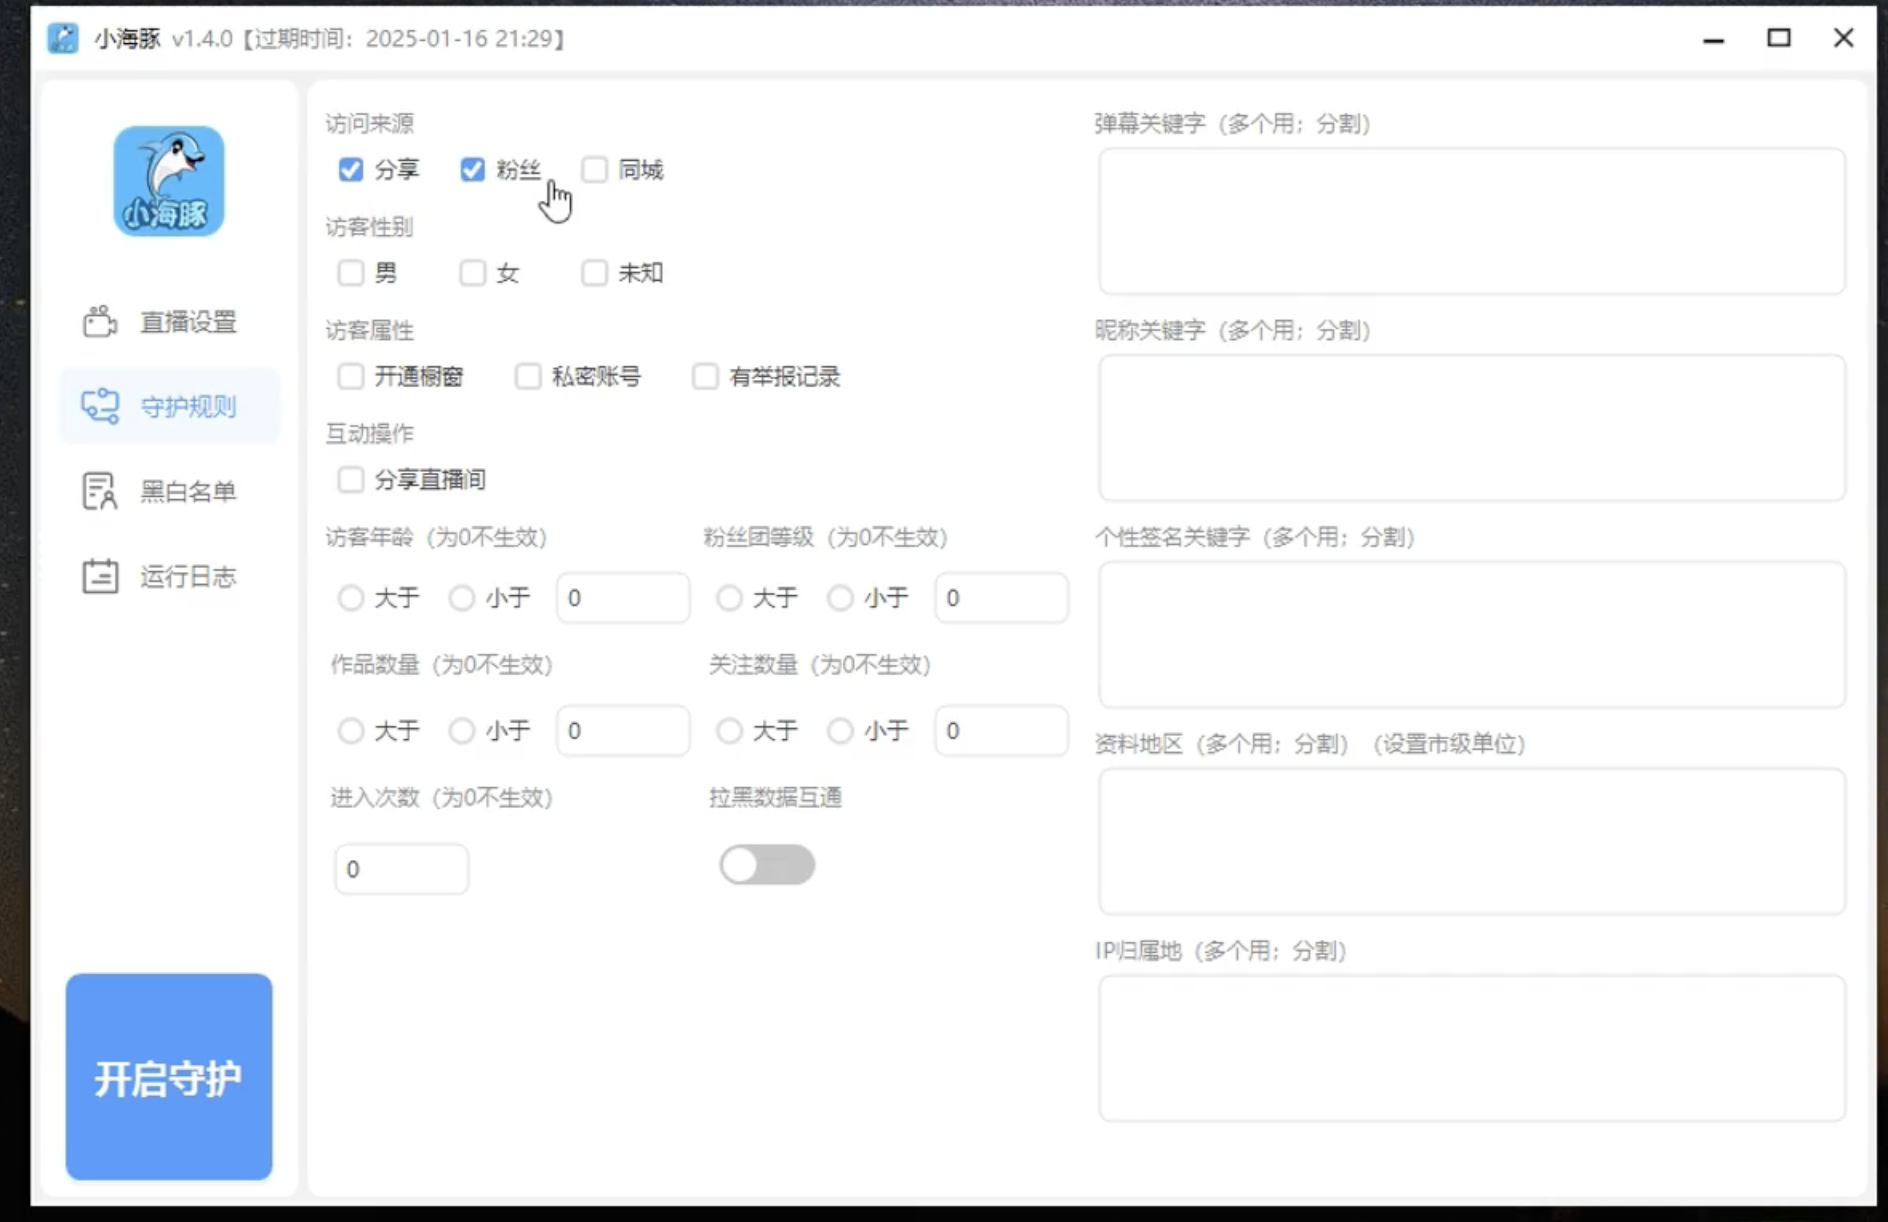Check 私密账号 under visitor attributes
The image size is (1888, 1222).
pos(528,376)
